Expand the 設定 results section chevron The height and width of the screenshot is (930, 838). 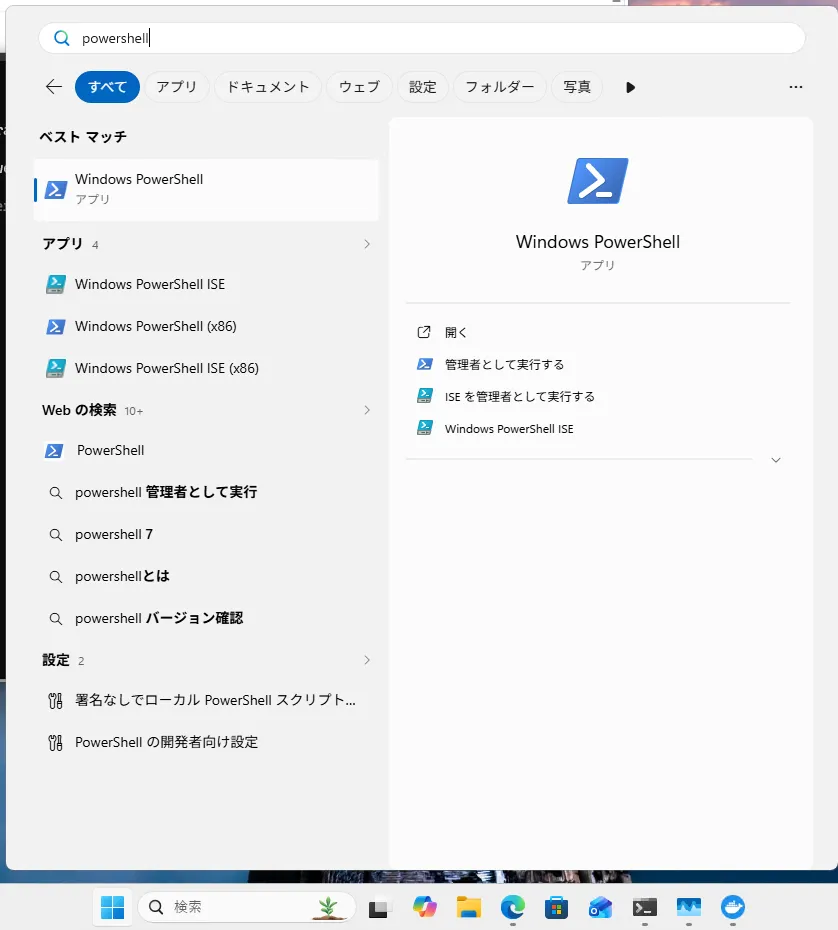pos(367,660)
